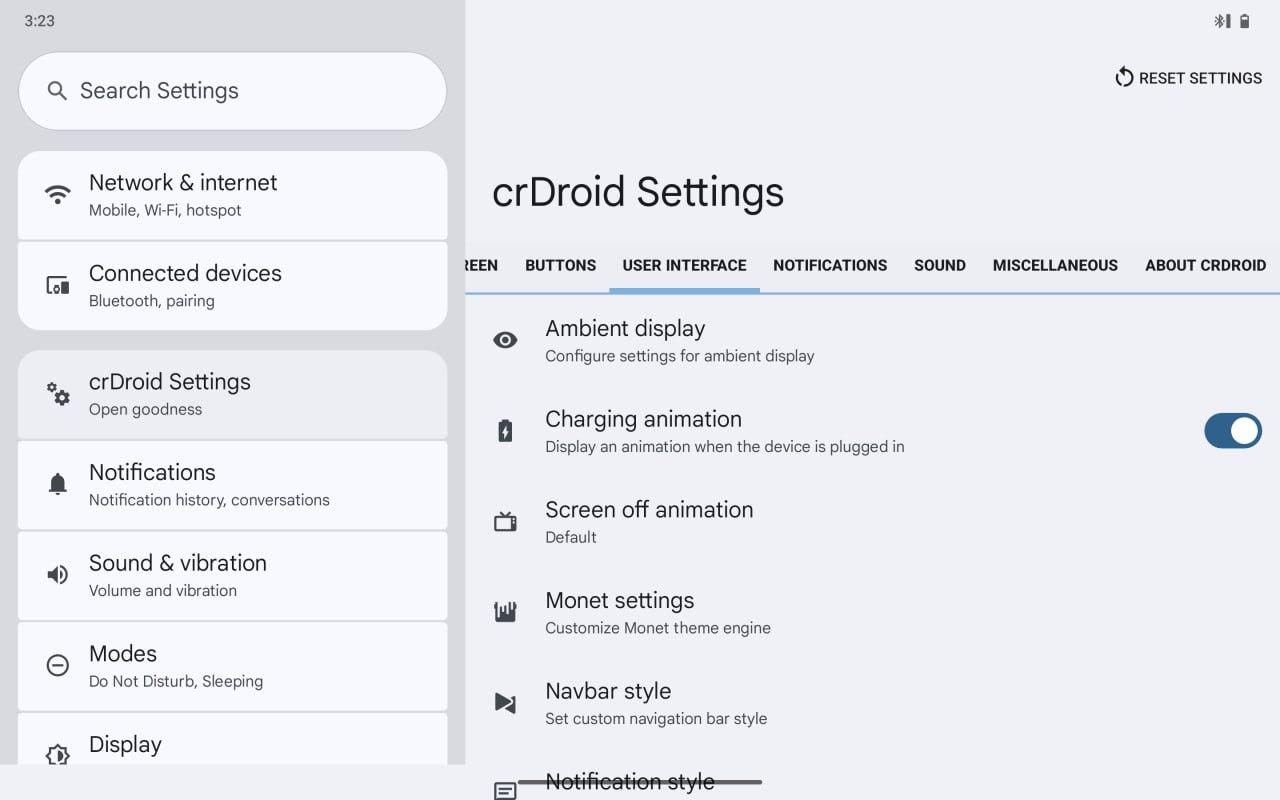Screen dimensions: 1280x800
Task: Click the 'Do Not Disturb, Sleeping' subtitle
Action: coord(176,682)
